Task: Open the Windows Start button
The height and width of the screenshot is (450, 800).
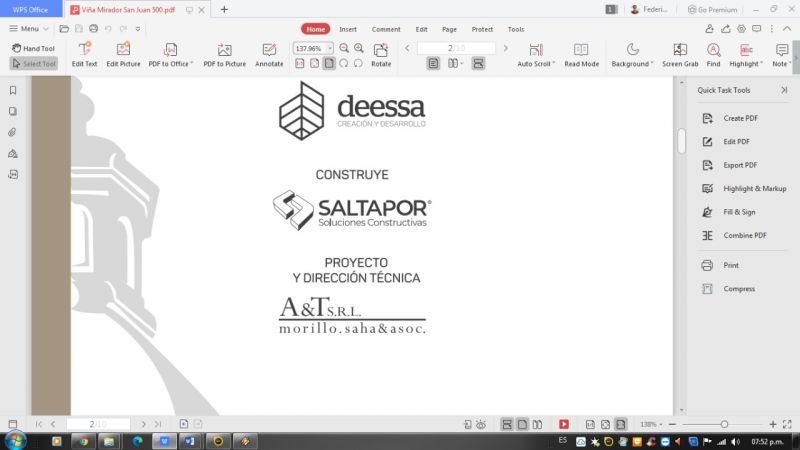Action: 15,441
